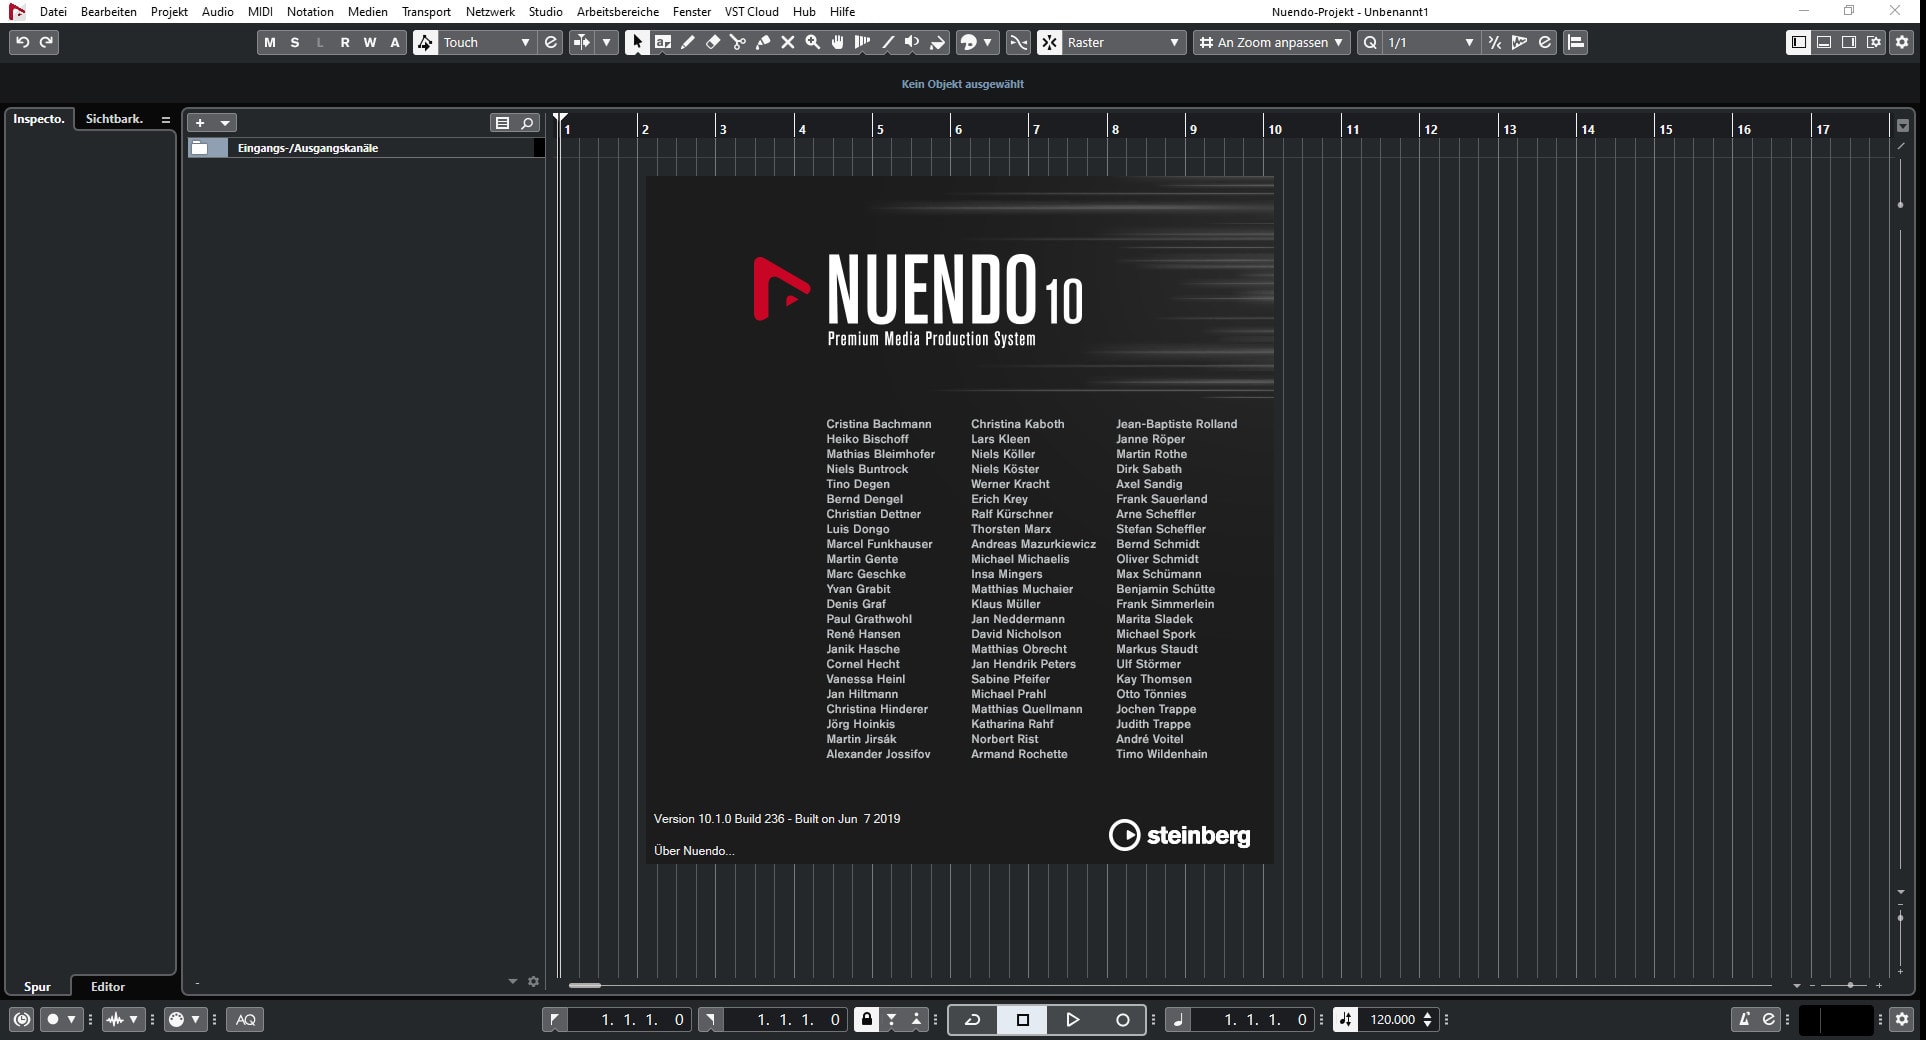Image resolution: width=1926 pixels, height=1040 pixels.
Task: Toggle the metronome click button
Action: click(x=1744, y=1019)
